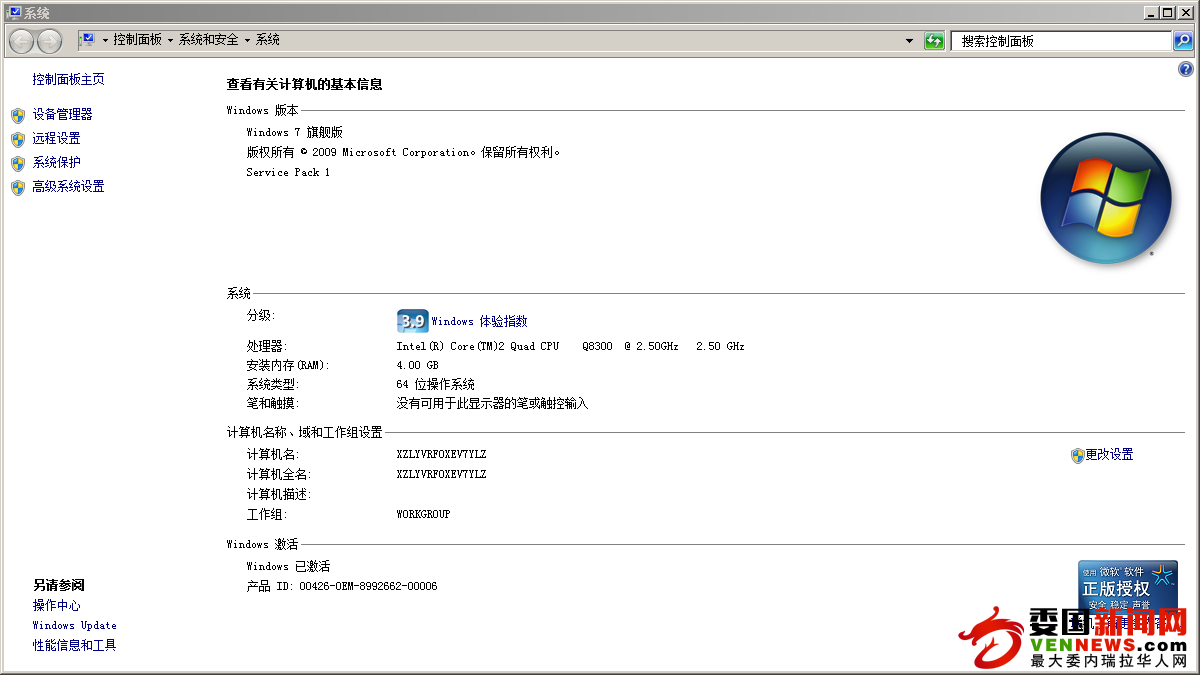The height and width of the screenshot is (675, 1200).
Task: Click the 4.00 GB memory value
Action: pos(417,365)
